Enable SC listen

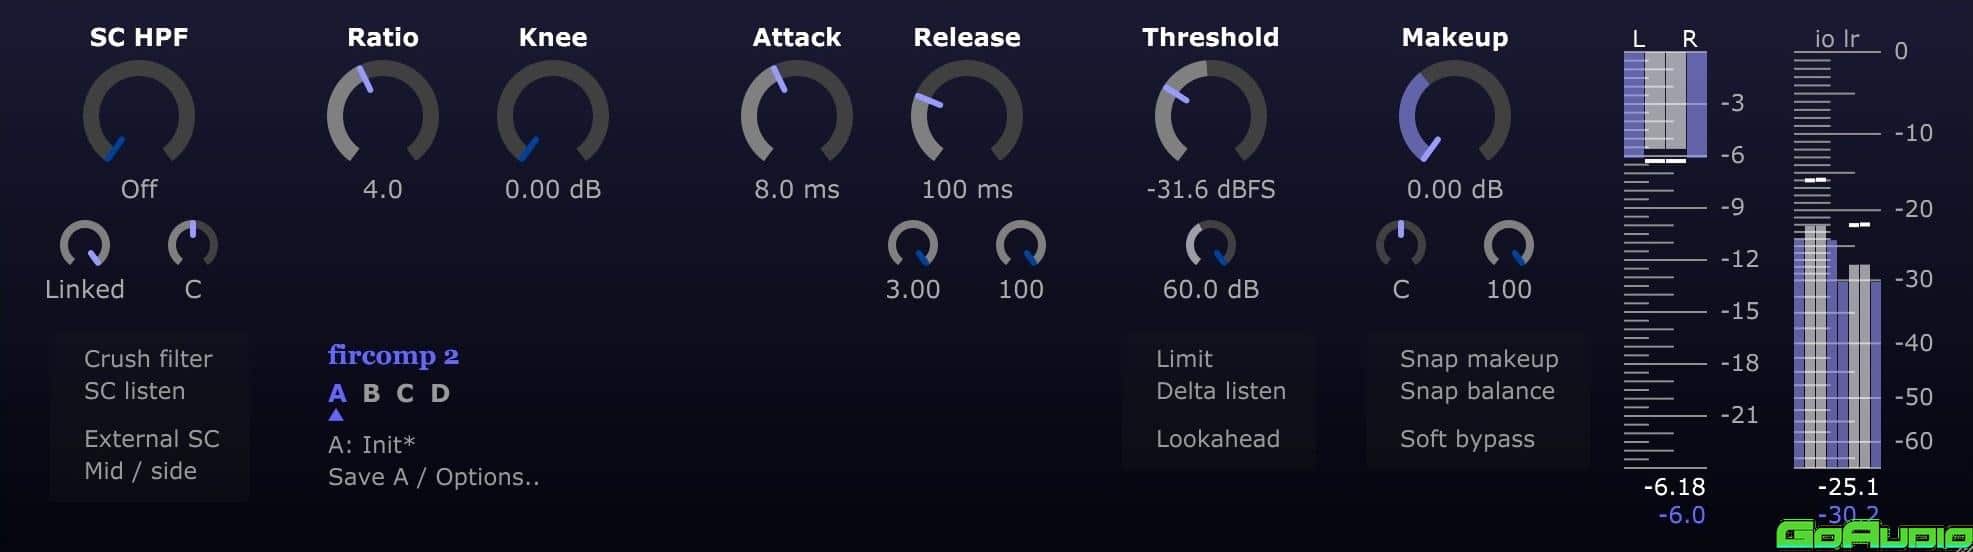(x=134, y=391)
